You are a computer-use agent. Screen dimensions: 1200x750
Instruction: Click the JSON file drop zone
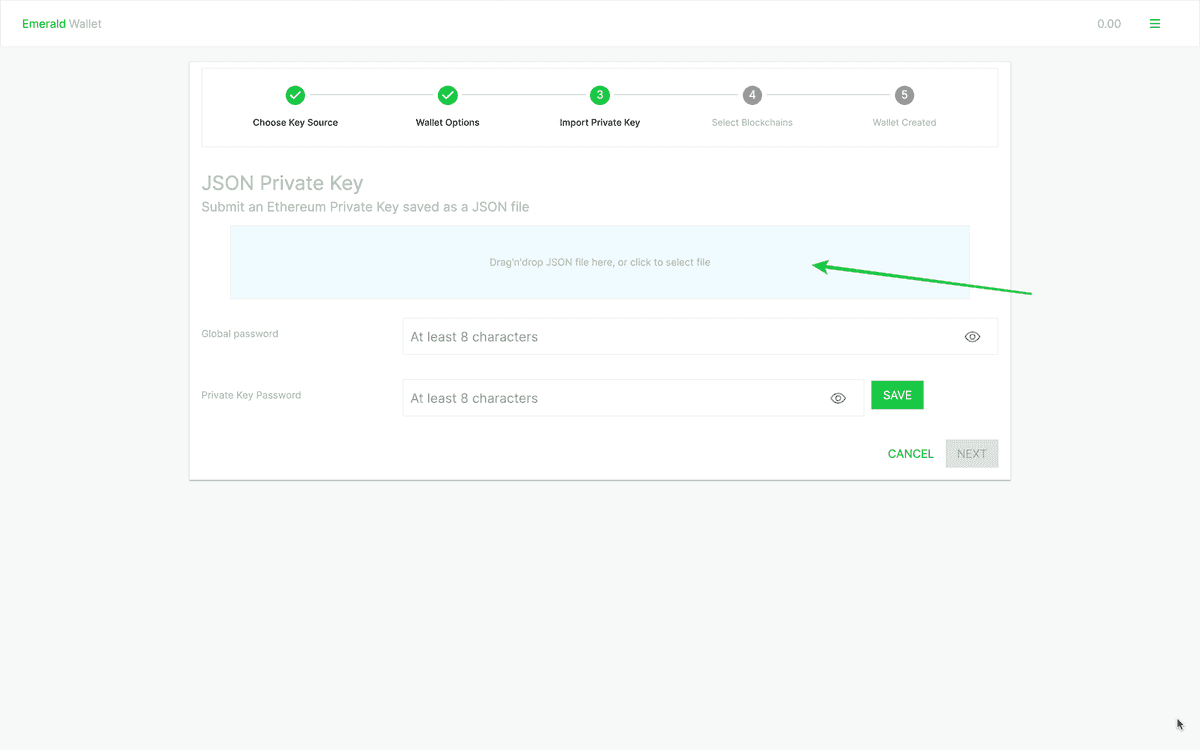tap(599, 262)
